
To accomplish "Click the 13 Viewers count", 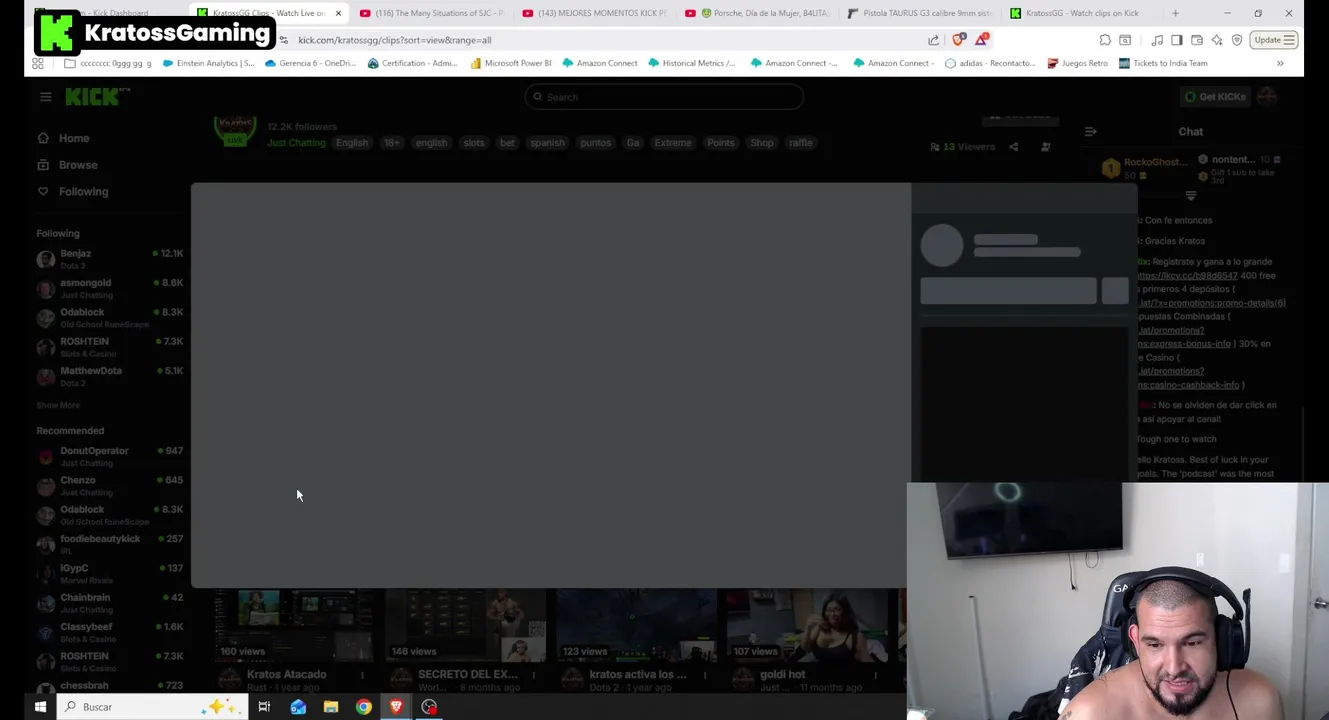I will point(963,147).
